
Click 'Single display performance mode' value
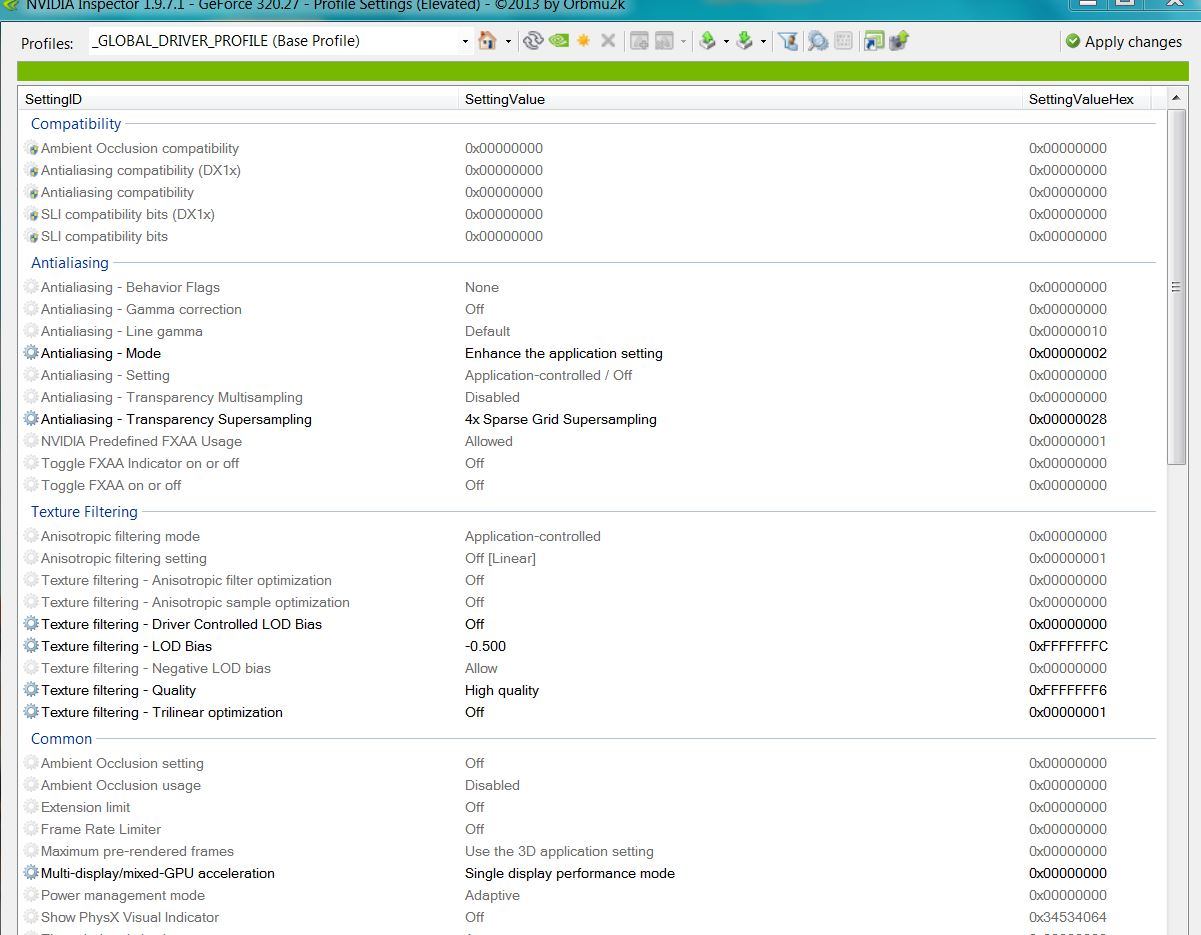point(570,873)
